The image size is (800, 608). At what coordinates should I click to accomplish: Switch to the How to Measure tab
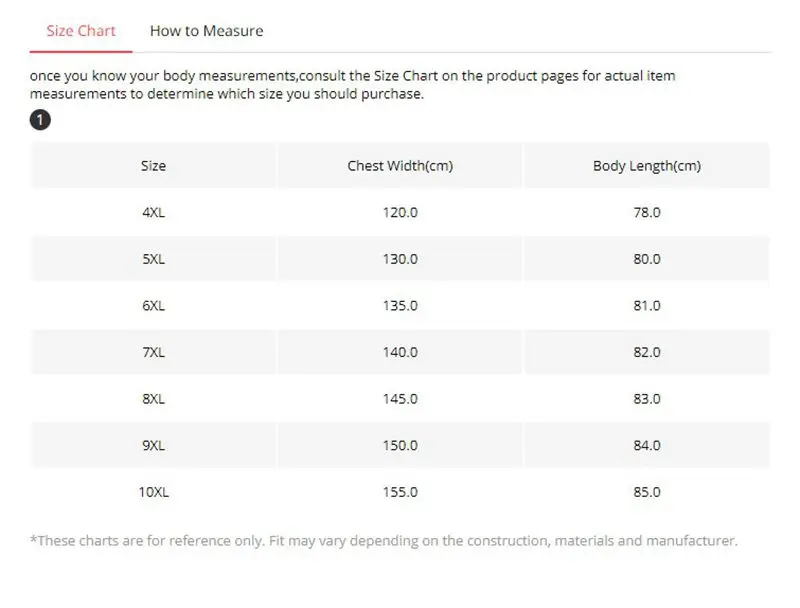pos(206,31)
